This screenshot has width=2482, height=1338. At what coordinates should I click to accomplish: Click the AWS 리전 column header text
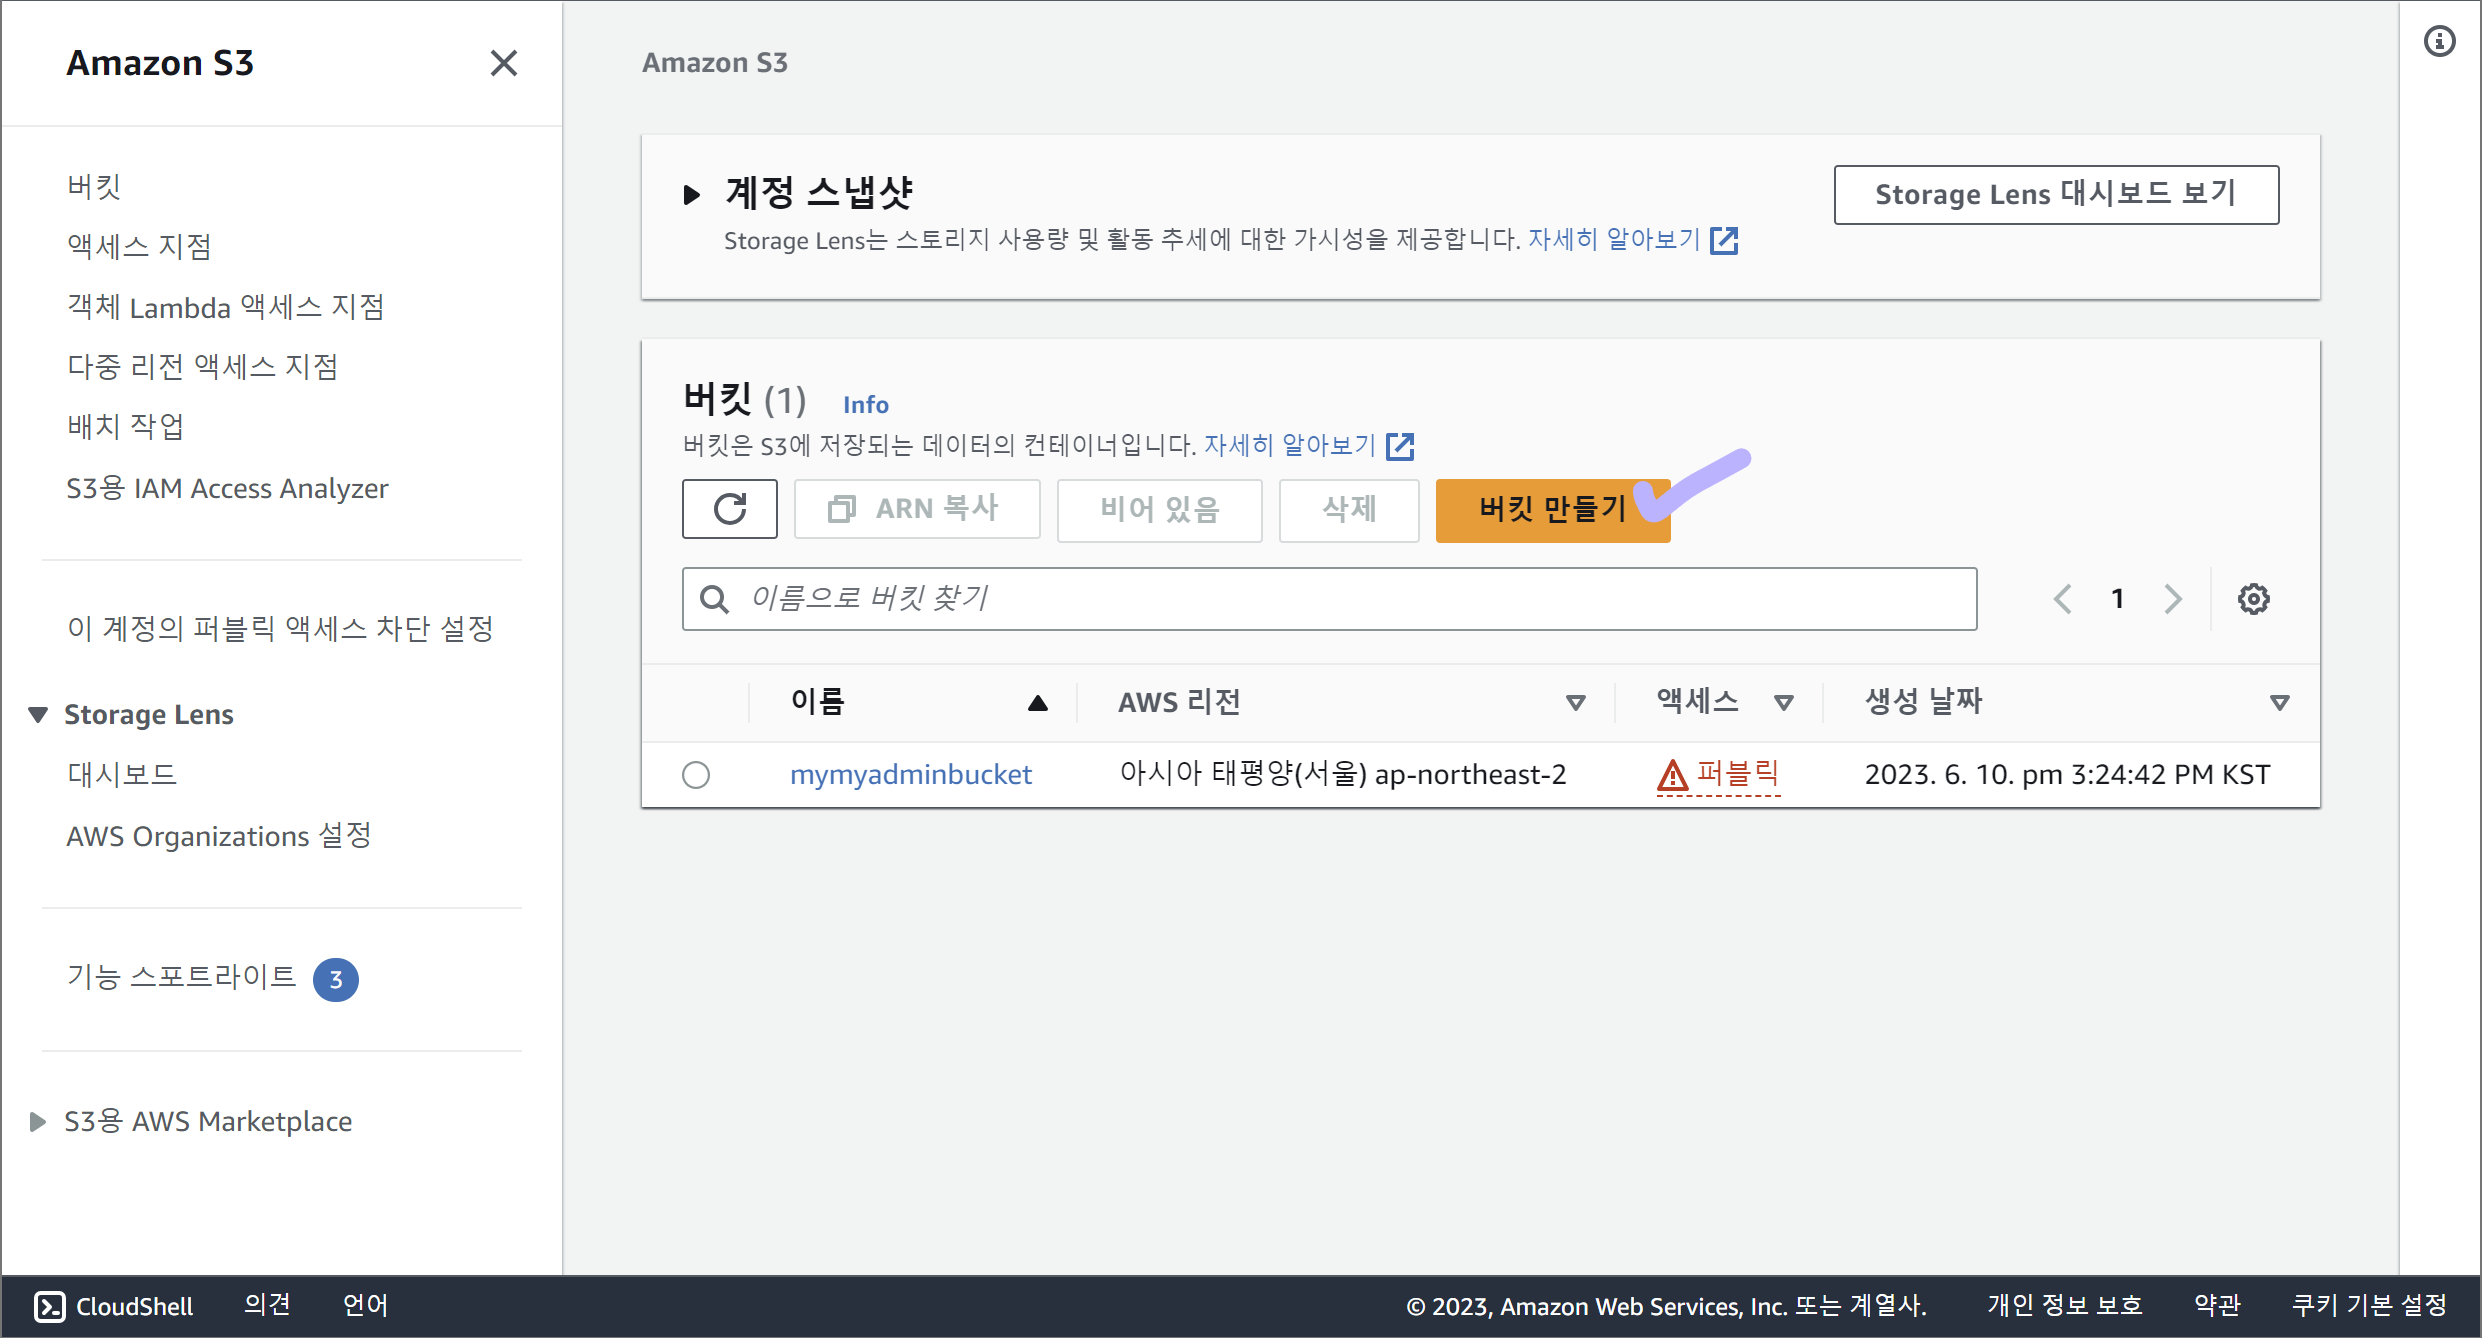[1179, 702]
